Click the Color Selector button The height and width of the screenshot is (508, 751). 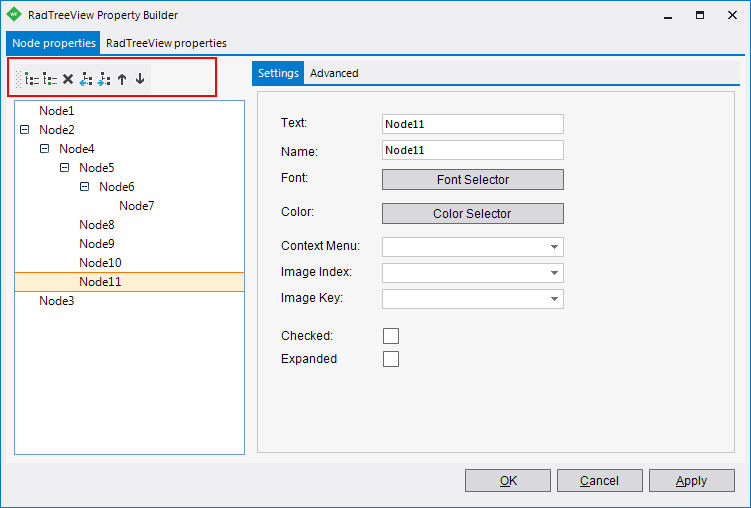(473, 214)
